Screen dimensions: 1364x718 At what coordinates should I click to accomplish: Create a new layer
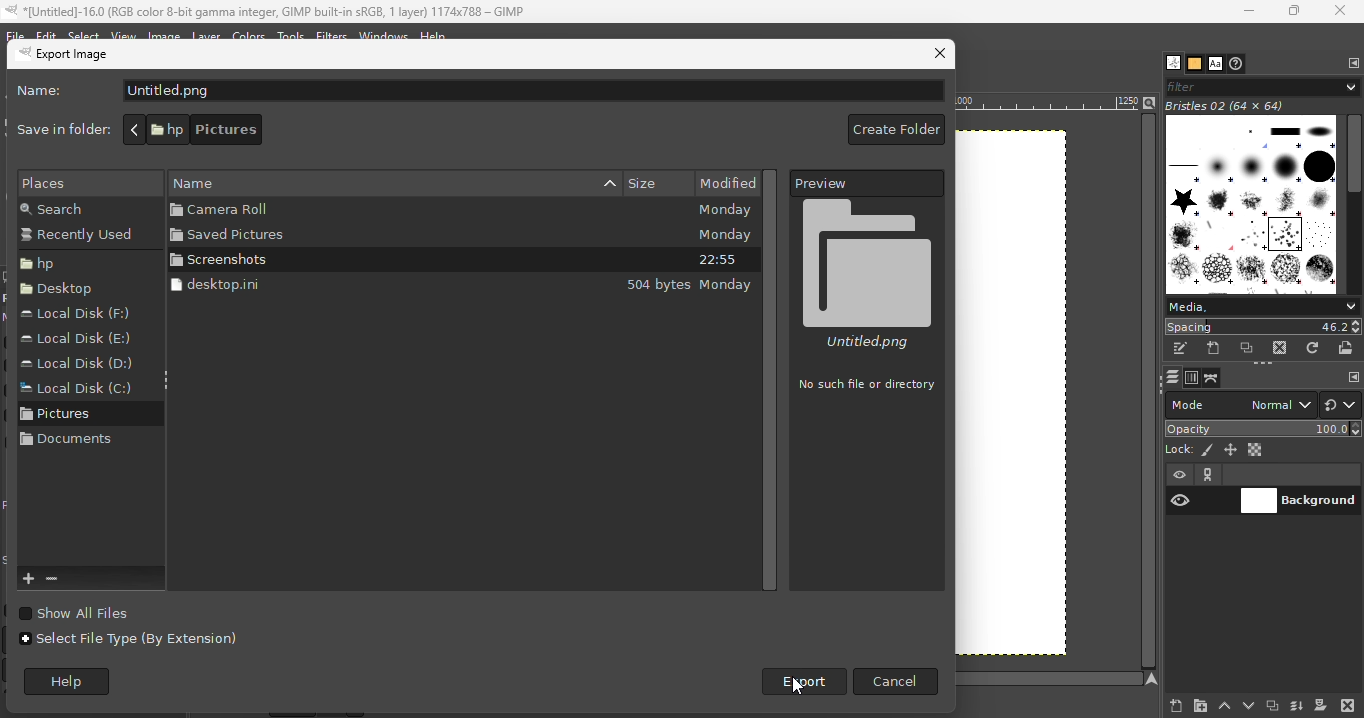[1177, 707]
